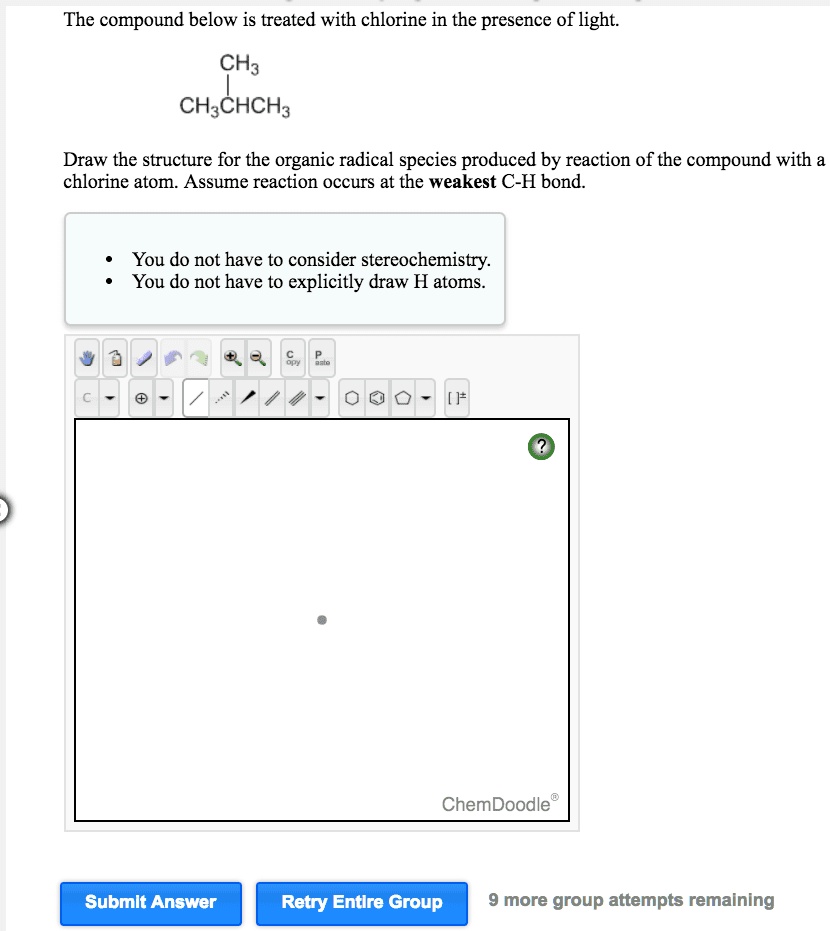This screenshot has height=931, width=830.
Task: Click the Submit Answer button
Action: [x=150, y=902]
